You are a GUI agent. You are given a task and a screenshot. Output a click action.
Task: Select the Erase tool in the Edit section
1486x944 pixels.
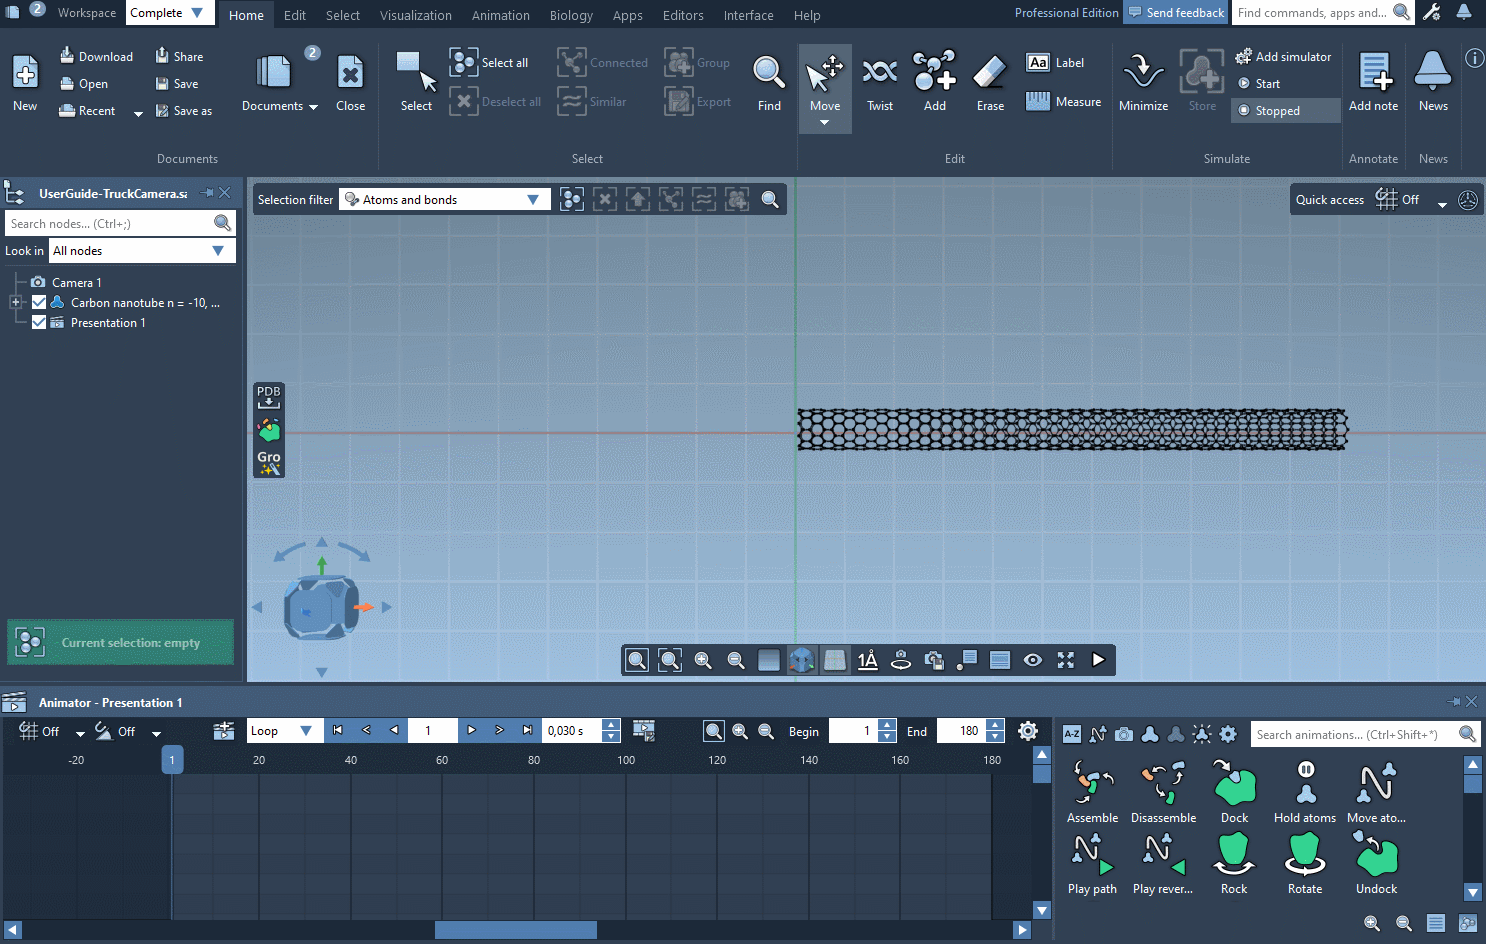(989, 82)
